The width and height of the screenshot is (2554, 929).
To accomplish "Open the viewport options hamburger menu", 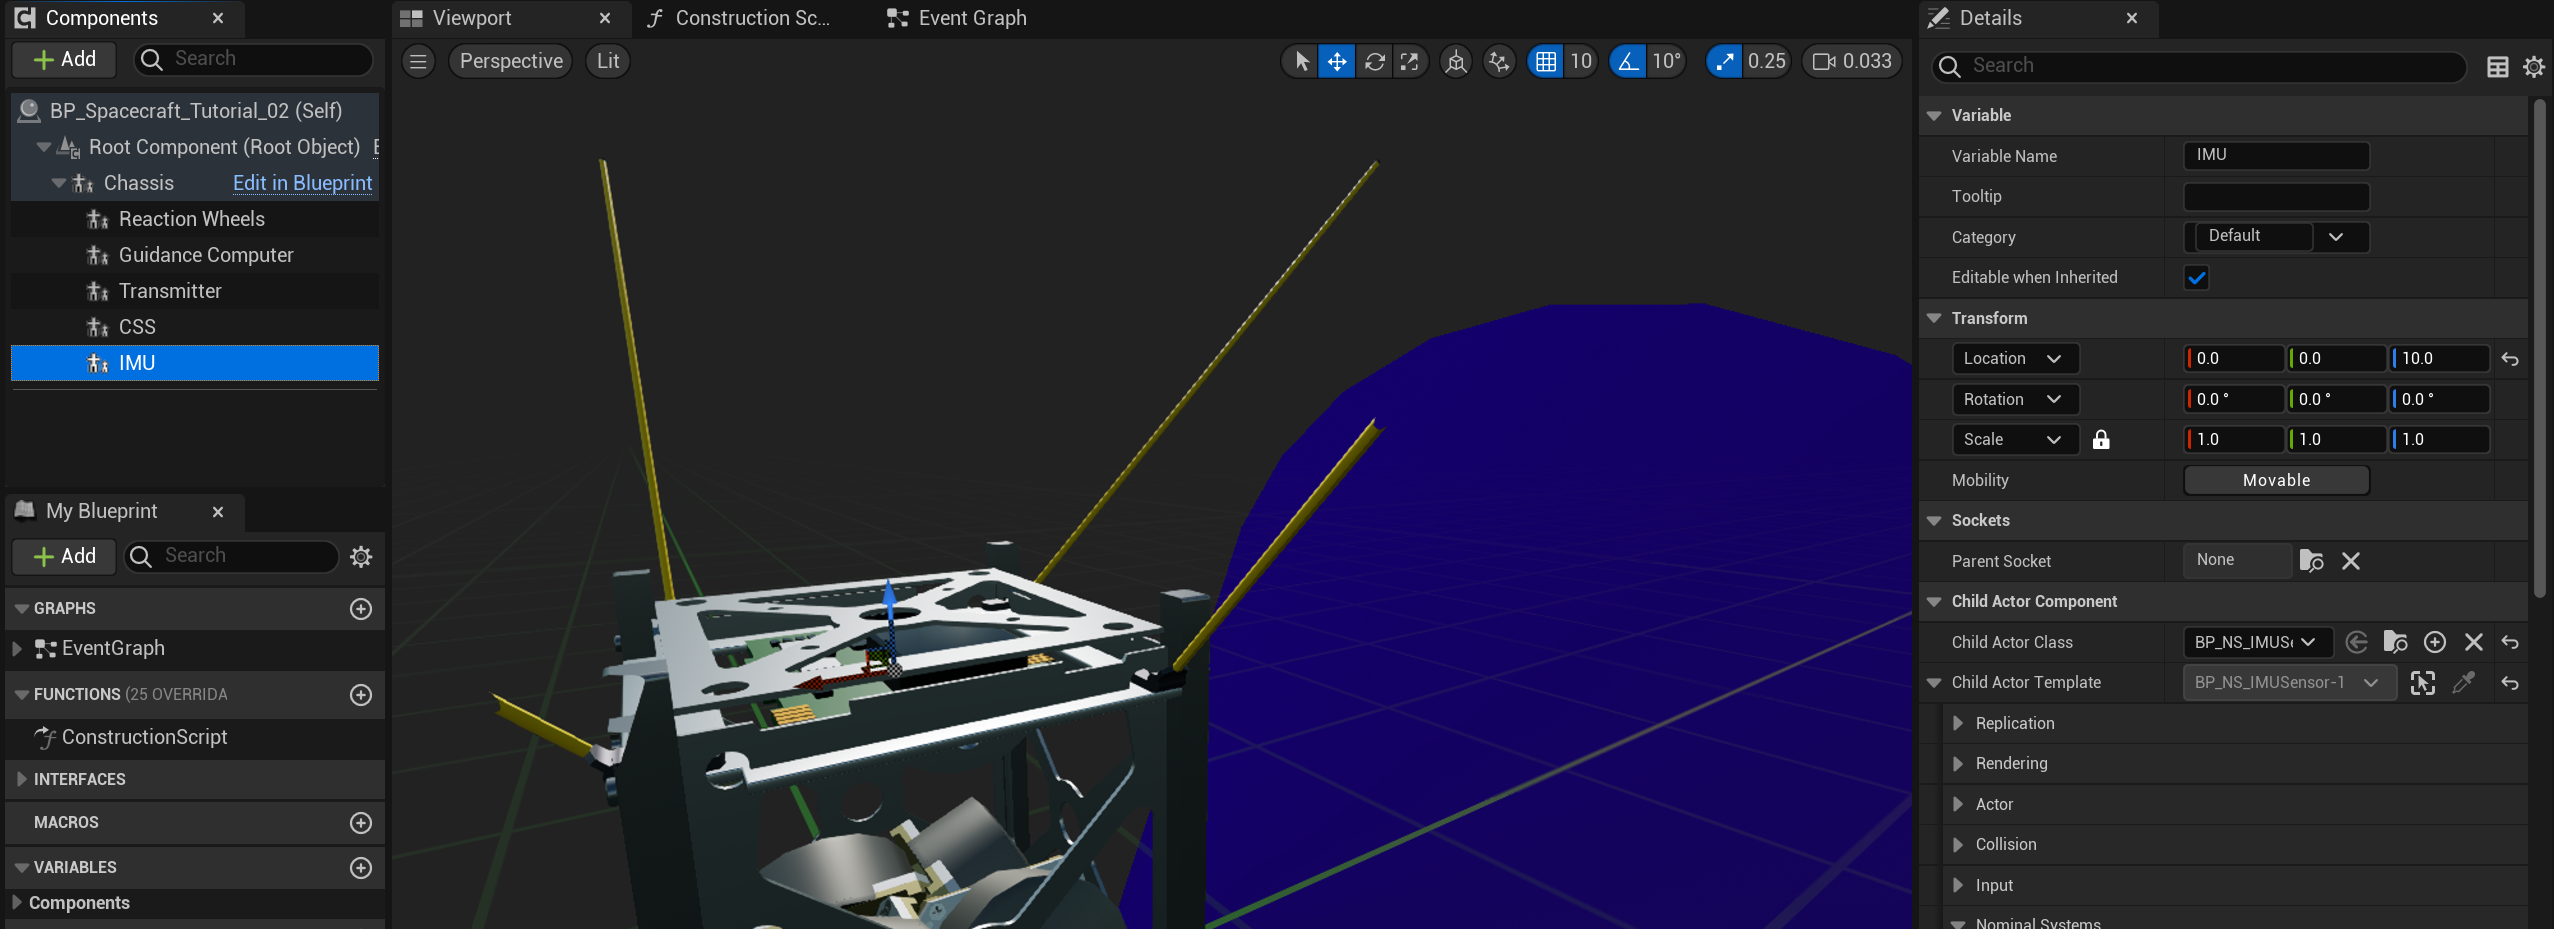I will (418, 61).
